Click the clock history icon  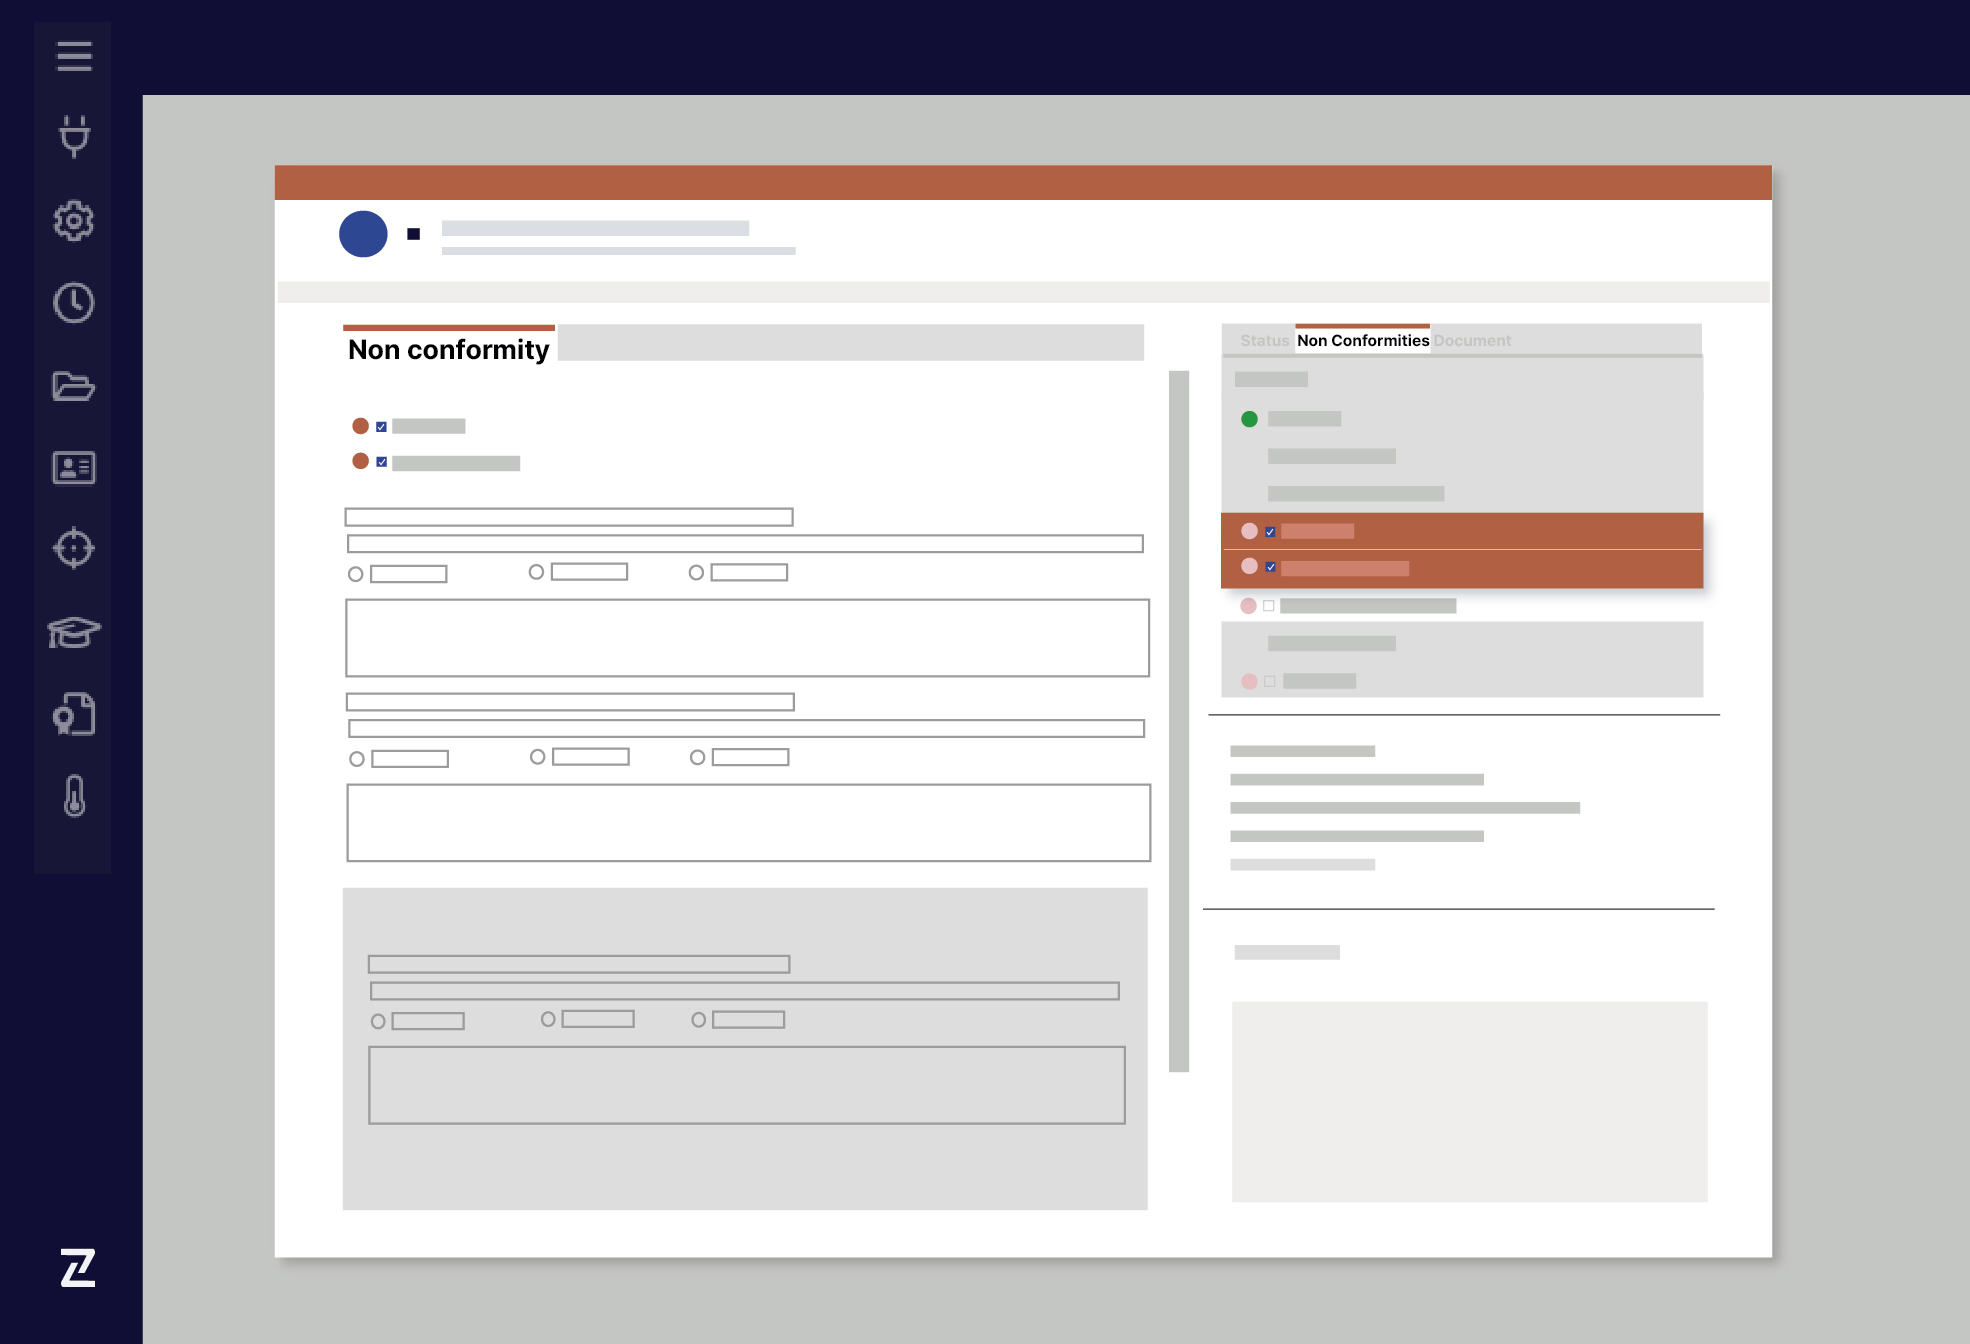coord(74,303)
